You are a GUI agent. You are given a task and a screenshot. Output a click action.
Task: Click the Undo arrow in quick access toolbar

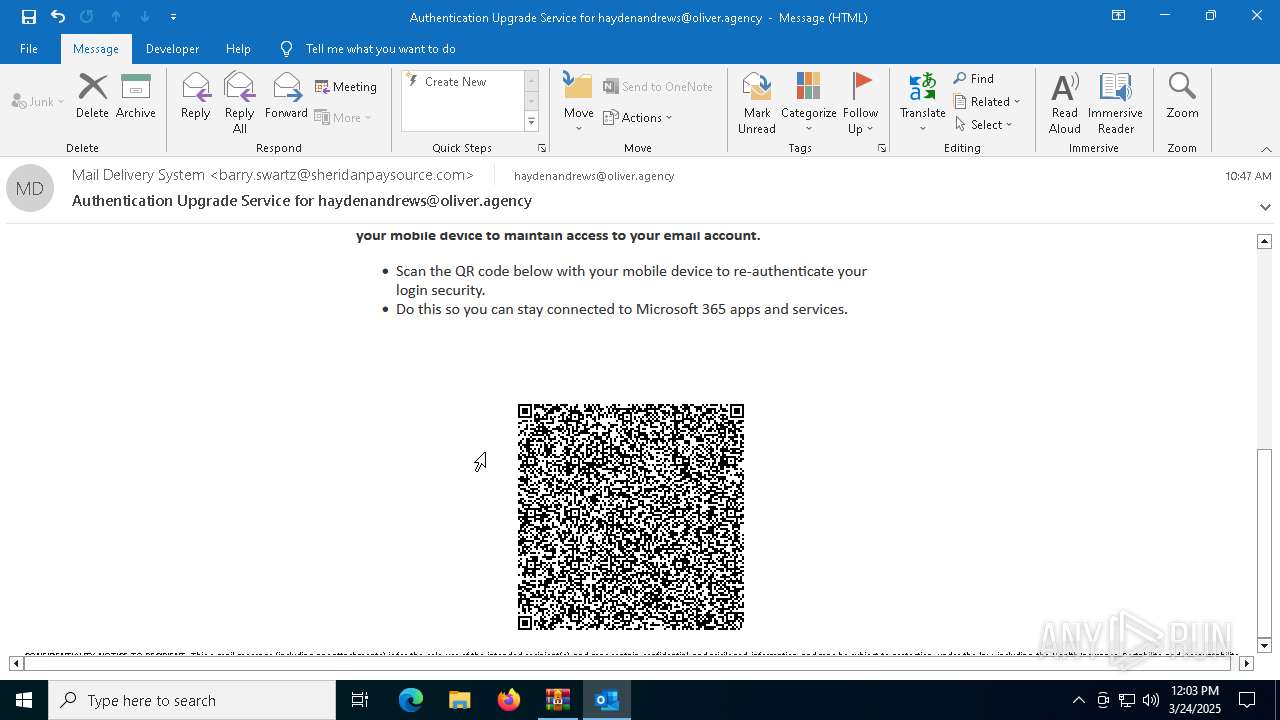point(58,17)
